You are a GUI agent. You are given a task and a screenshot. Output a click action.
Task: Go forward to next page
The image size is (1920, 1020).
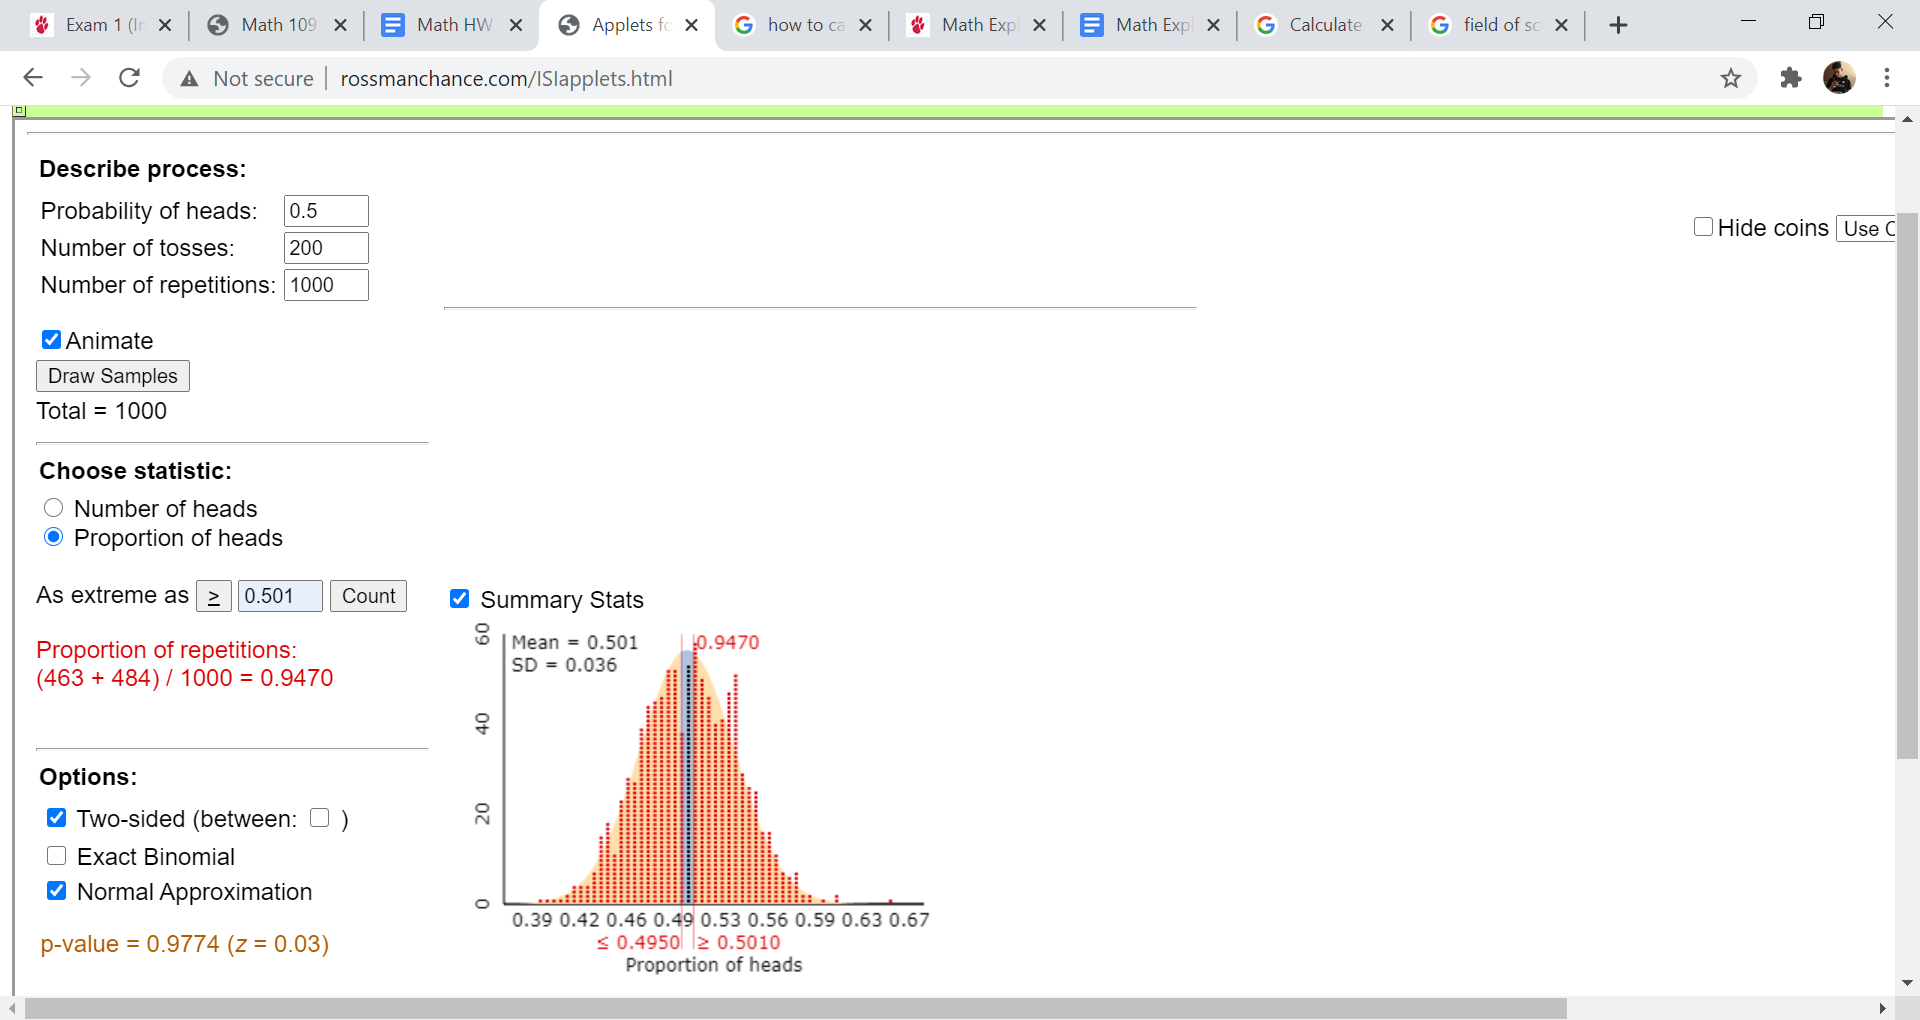(81, 78)
